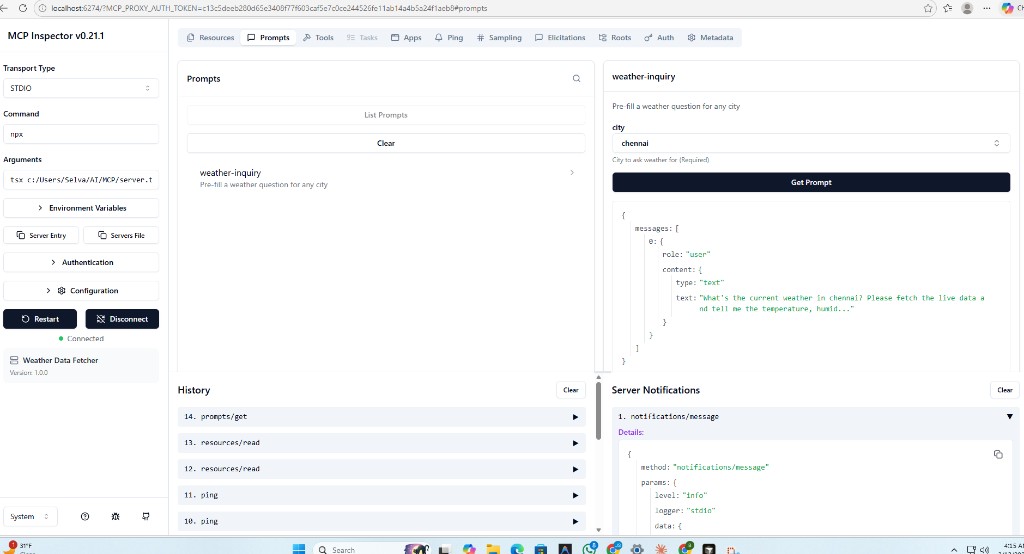
Task: Click the Prompts tab chat bubble icon
Action: point(251,38)
